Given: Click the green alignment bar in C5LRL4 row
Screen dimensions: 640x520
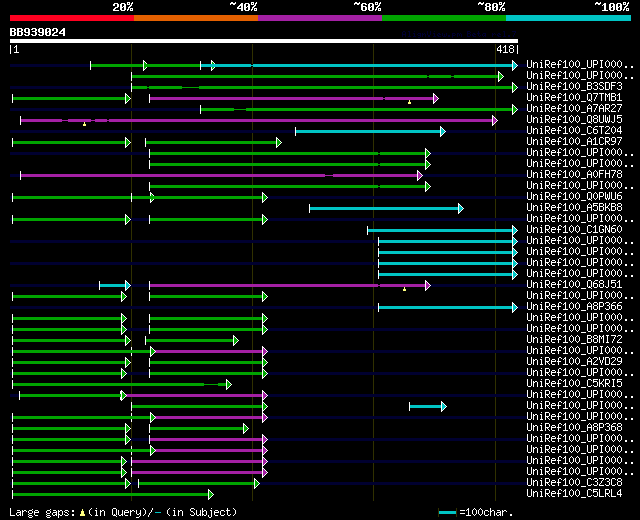Looking at the screenshot, I should 113,495.
